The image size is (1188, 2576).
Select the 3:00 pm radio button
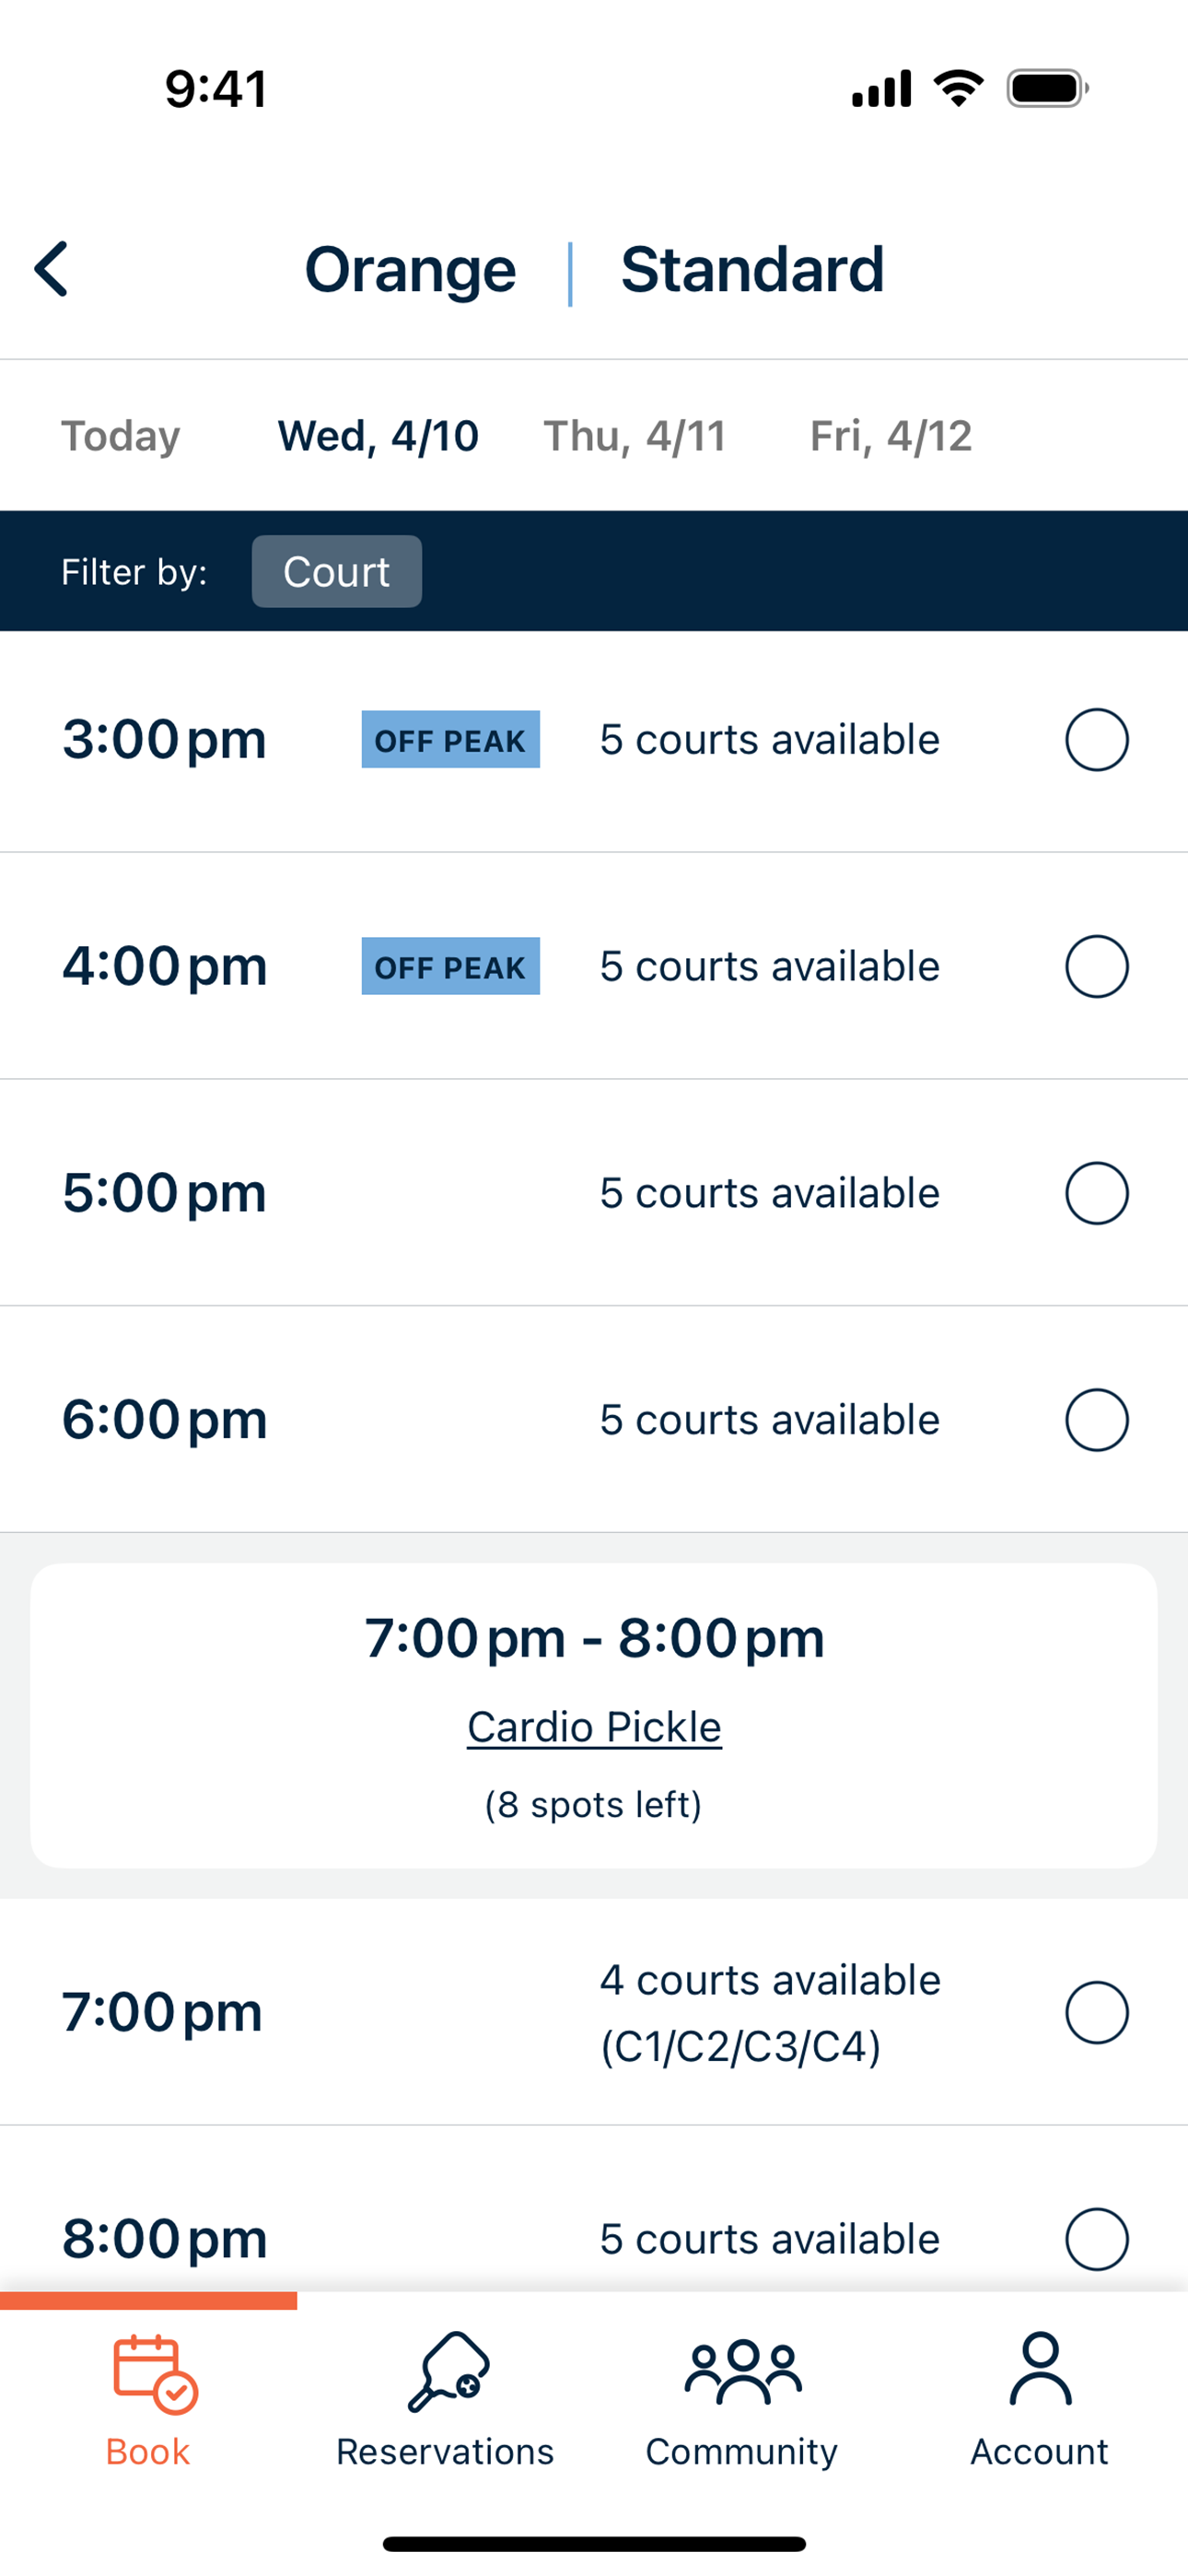[1097, 740]
